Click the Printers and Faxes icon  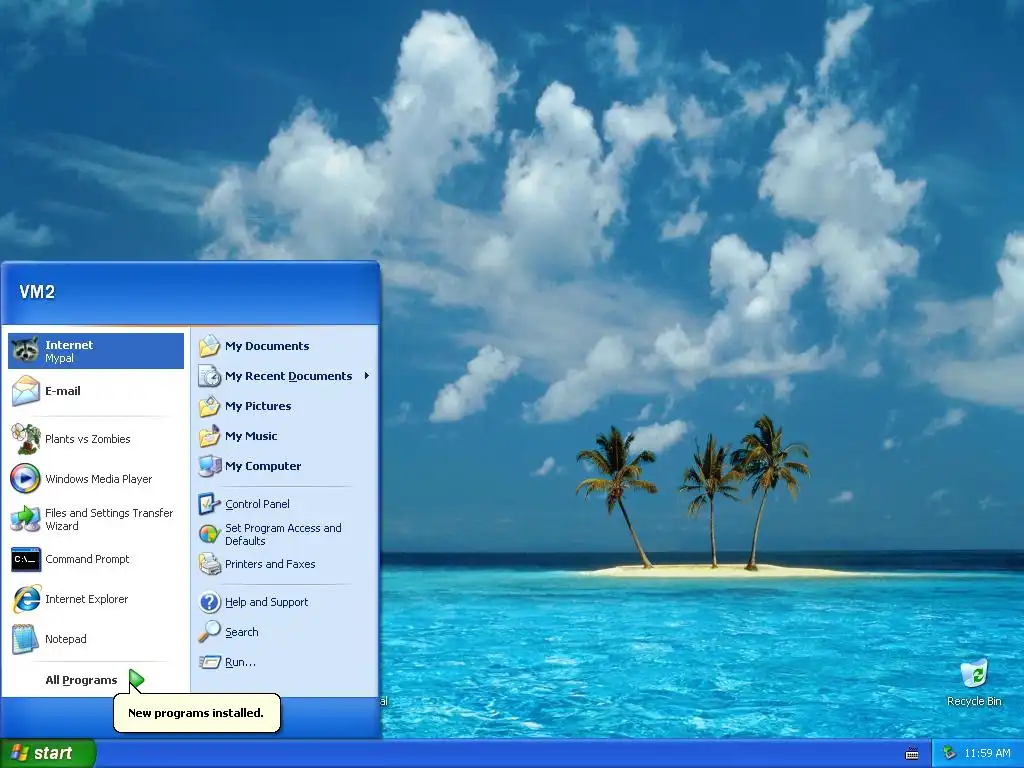click(210, 564)
